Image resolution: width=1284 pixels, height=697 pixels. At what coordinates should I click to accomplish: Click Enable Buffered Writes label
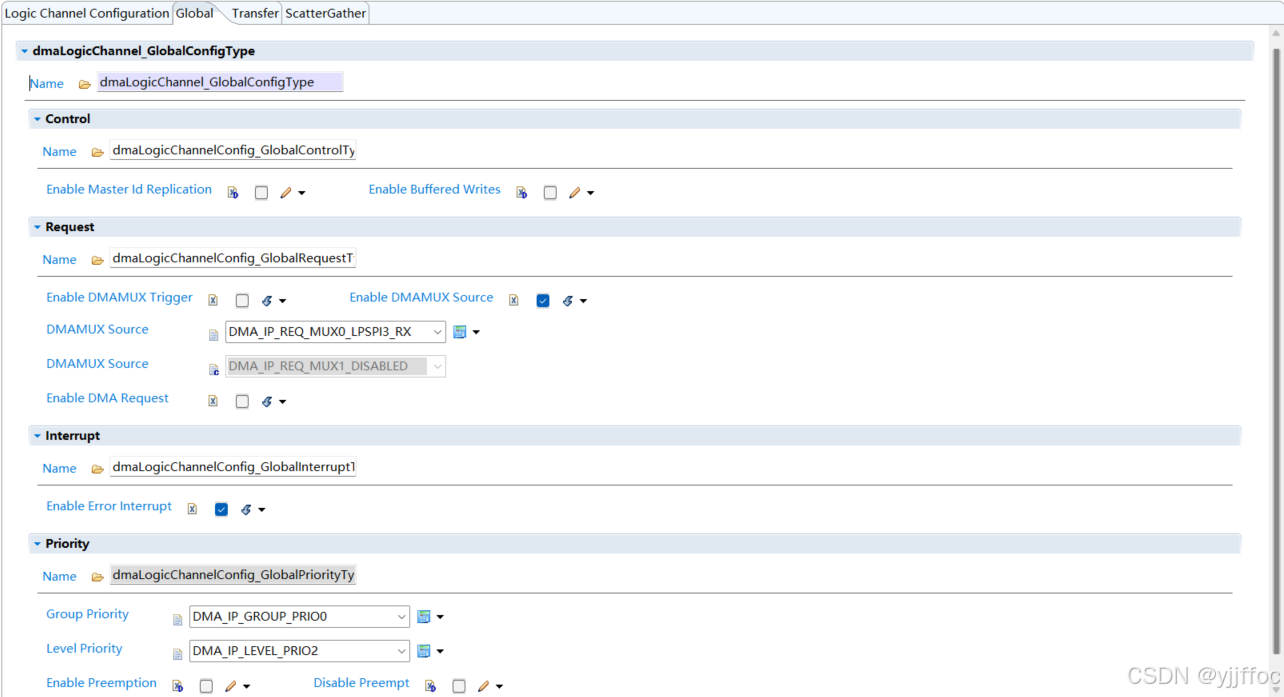coord(434,190)
